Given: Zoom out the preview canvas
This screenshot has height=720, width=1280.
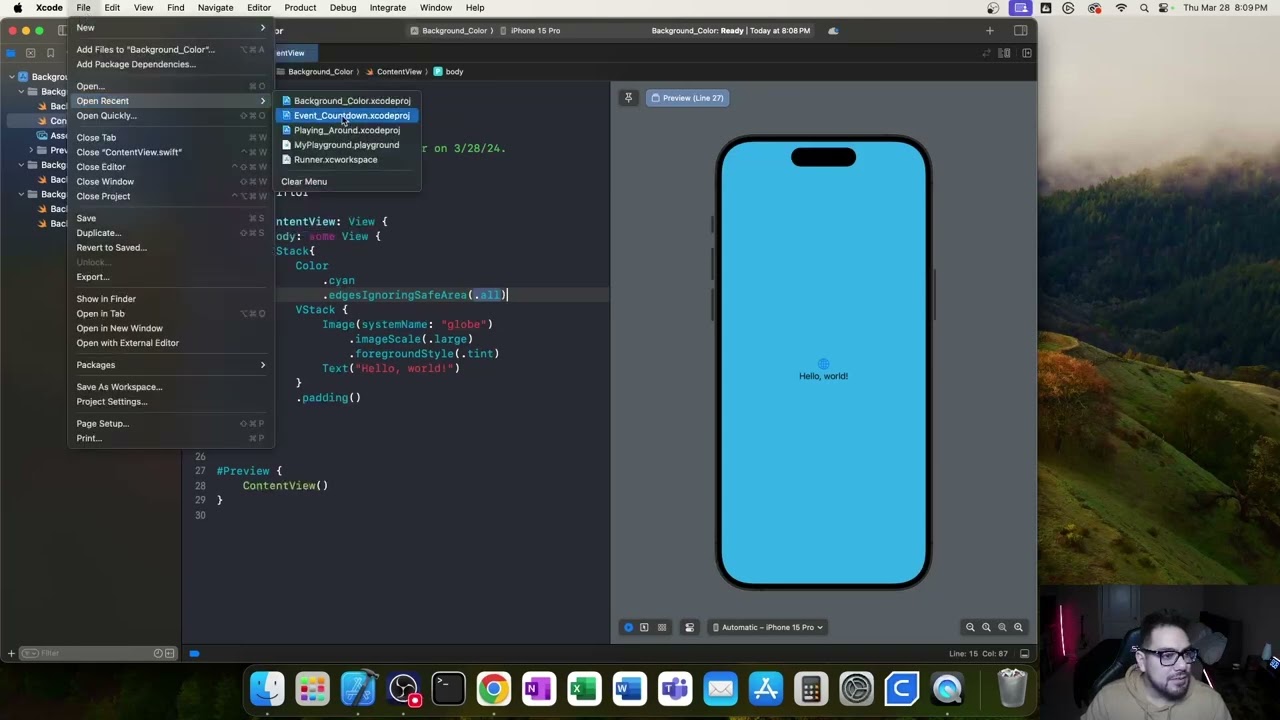Looking at the screenshot, I should (970, 627).
